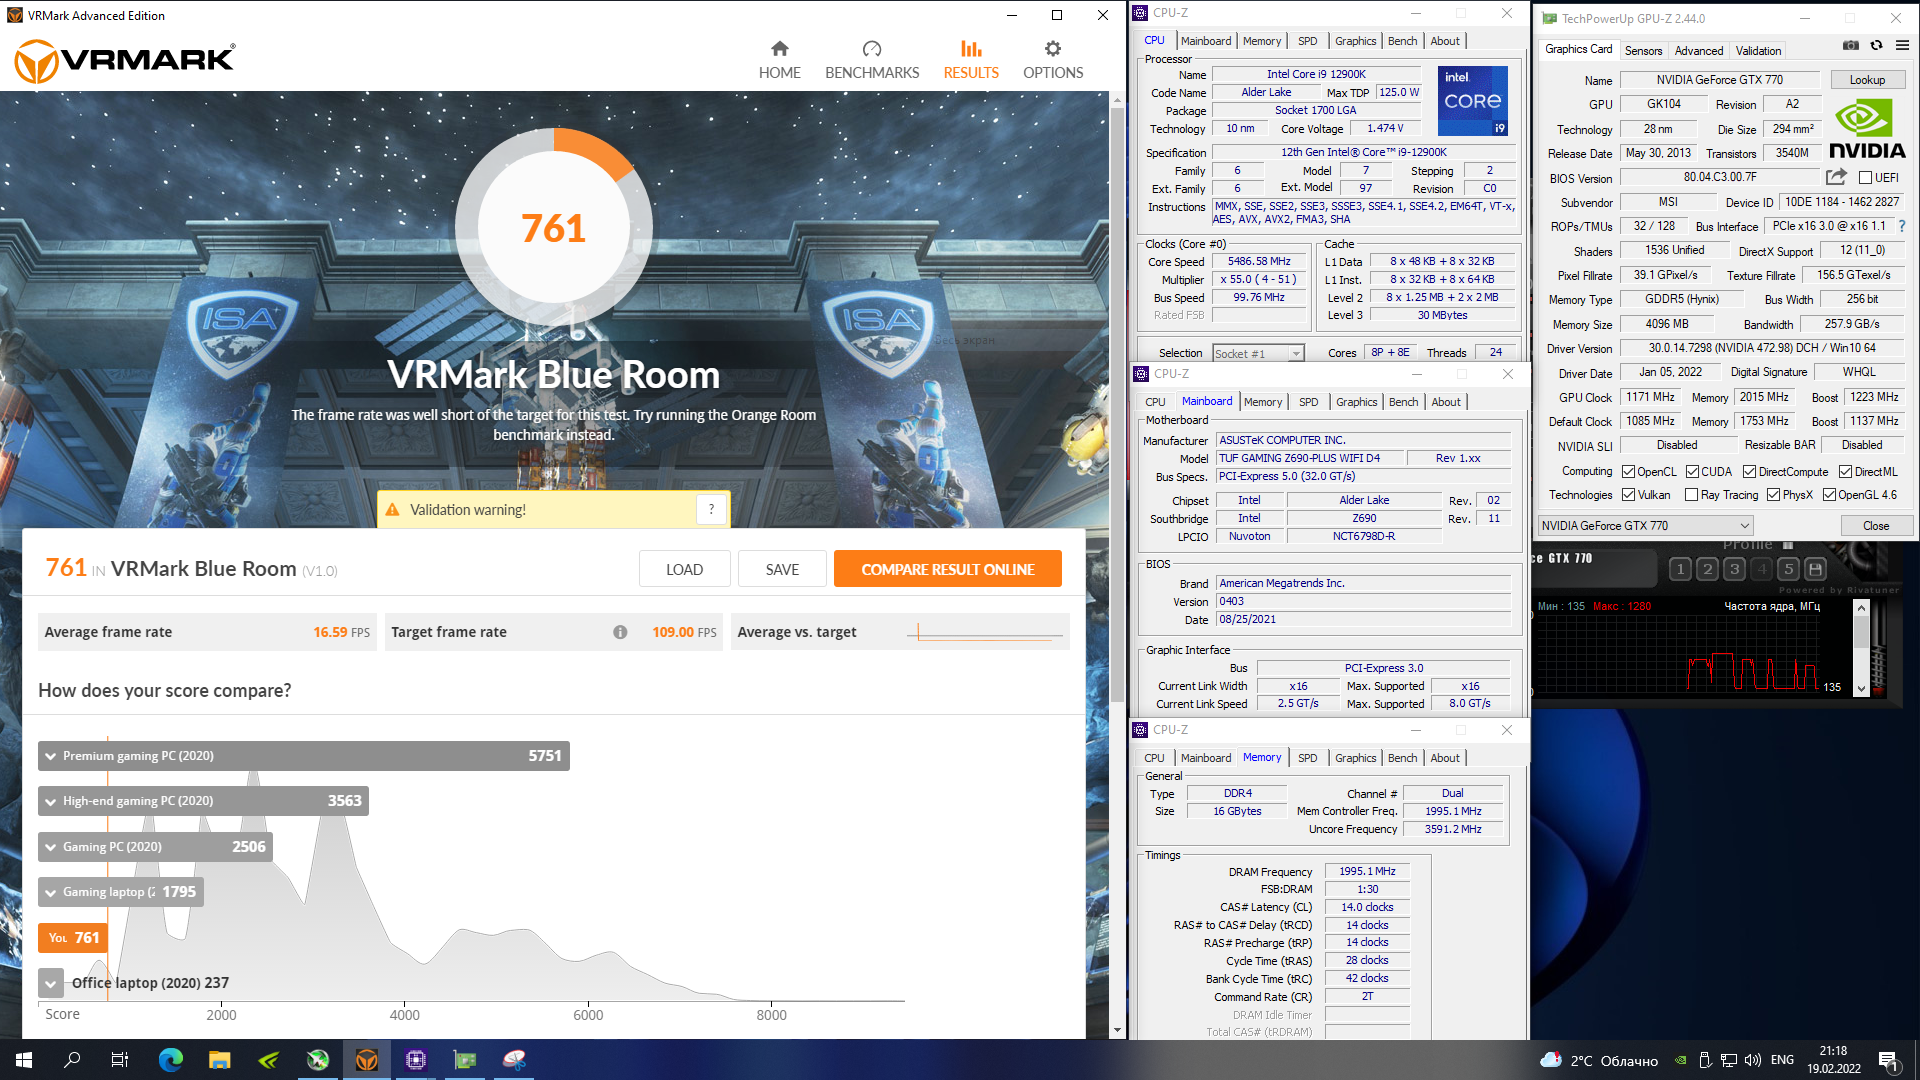
Task: Open the GPU selection dropdown in GPU-Z
Action: pyautogui.click(x=1645, y=526)
